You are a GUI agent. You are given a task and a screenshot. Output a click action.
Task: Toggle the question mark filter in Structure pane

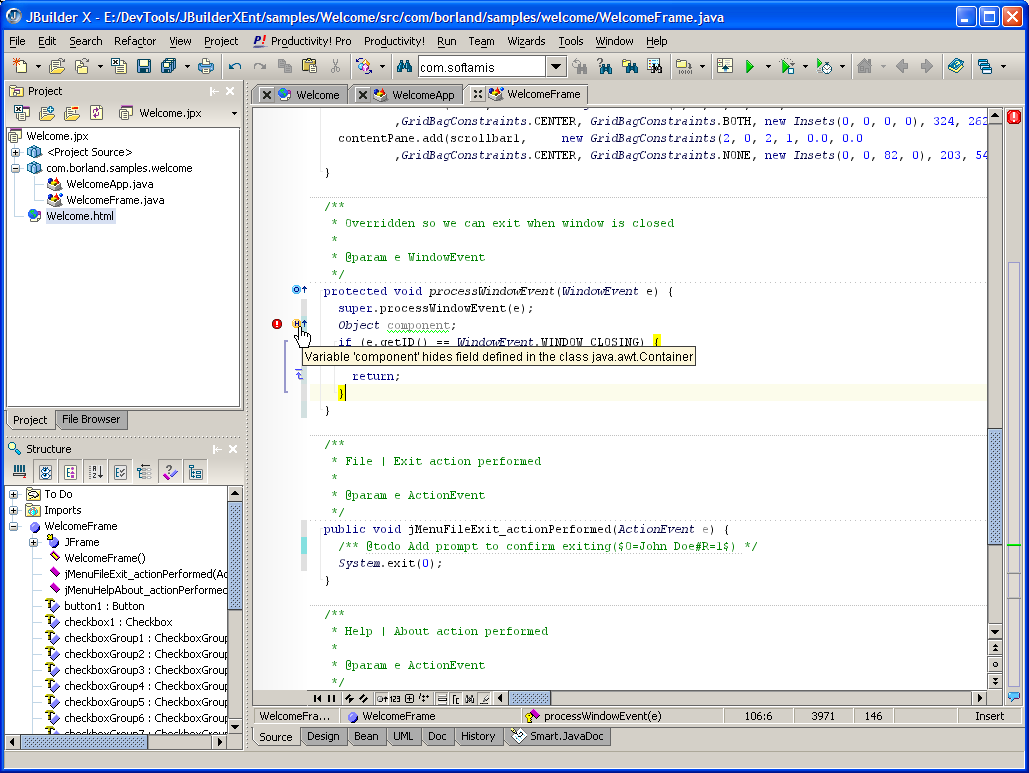click(x=170, y=472)
